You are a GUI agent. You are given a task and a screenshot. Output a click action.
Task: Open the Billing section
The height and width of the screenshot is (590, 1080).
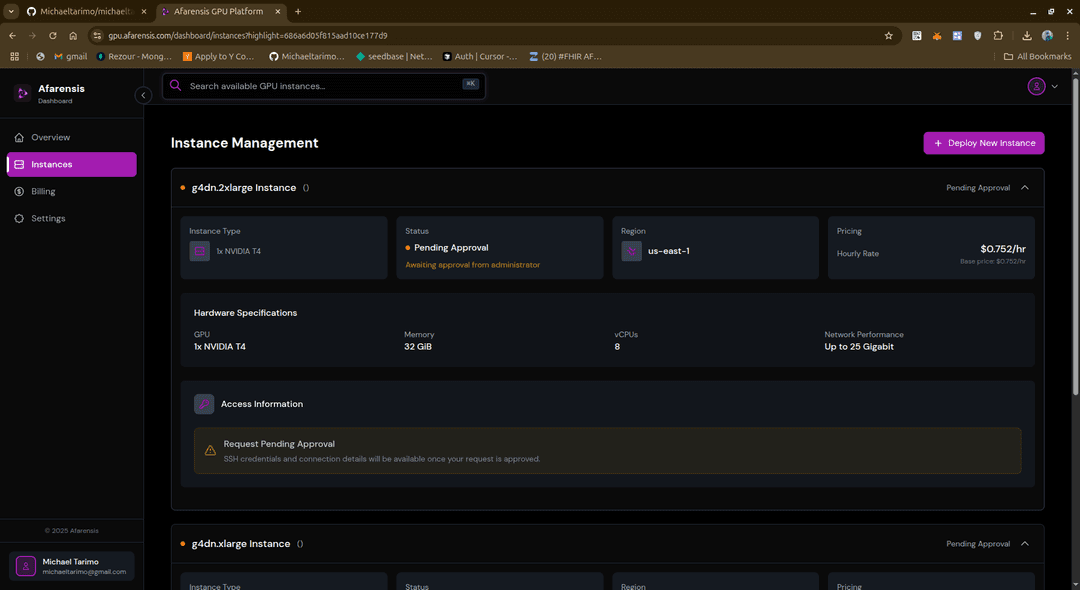point(45,191)
